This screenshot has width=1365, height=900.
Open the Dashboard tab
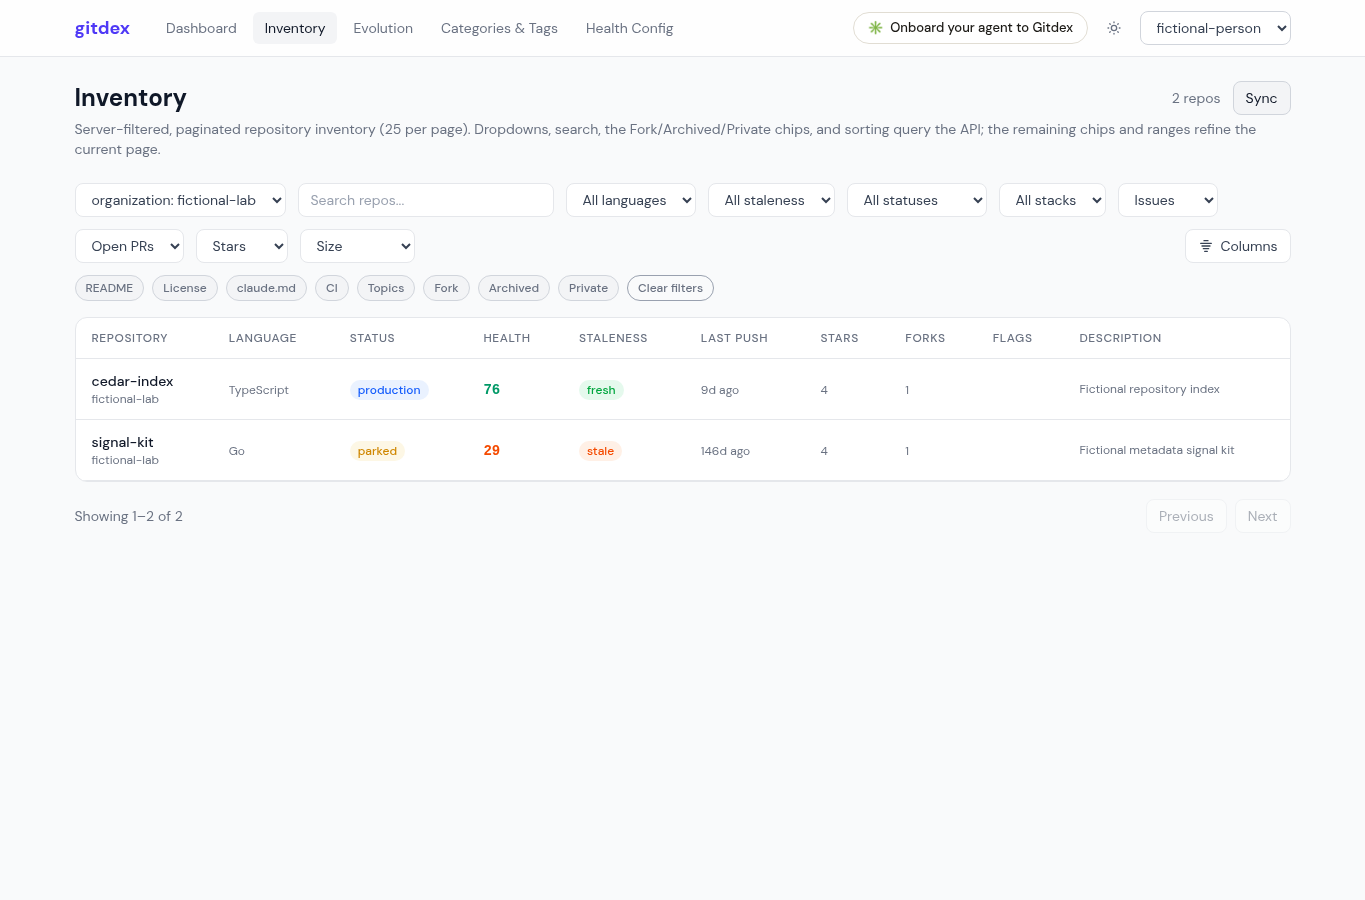(201, 28)
